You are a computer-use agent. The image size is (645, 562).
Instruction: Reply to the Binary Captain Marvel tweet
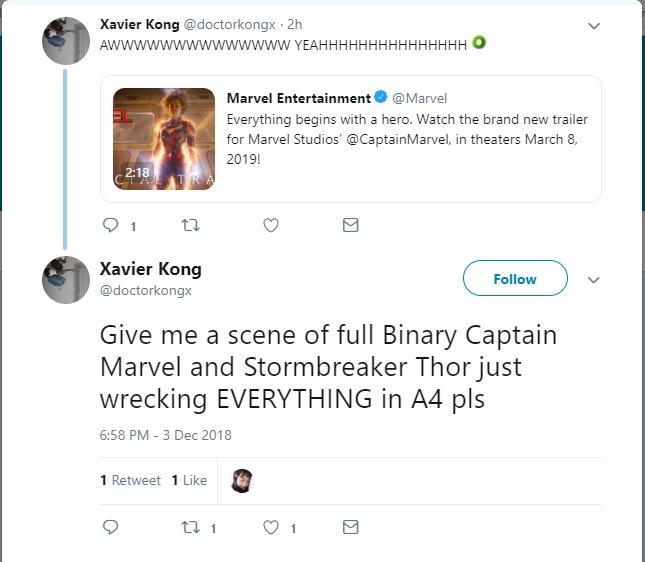click(111, 527)
